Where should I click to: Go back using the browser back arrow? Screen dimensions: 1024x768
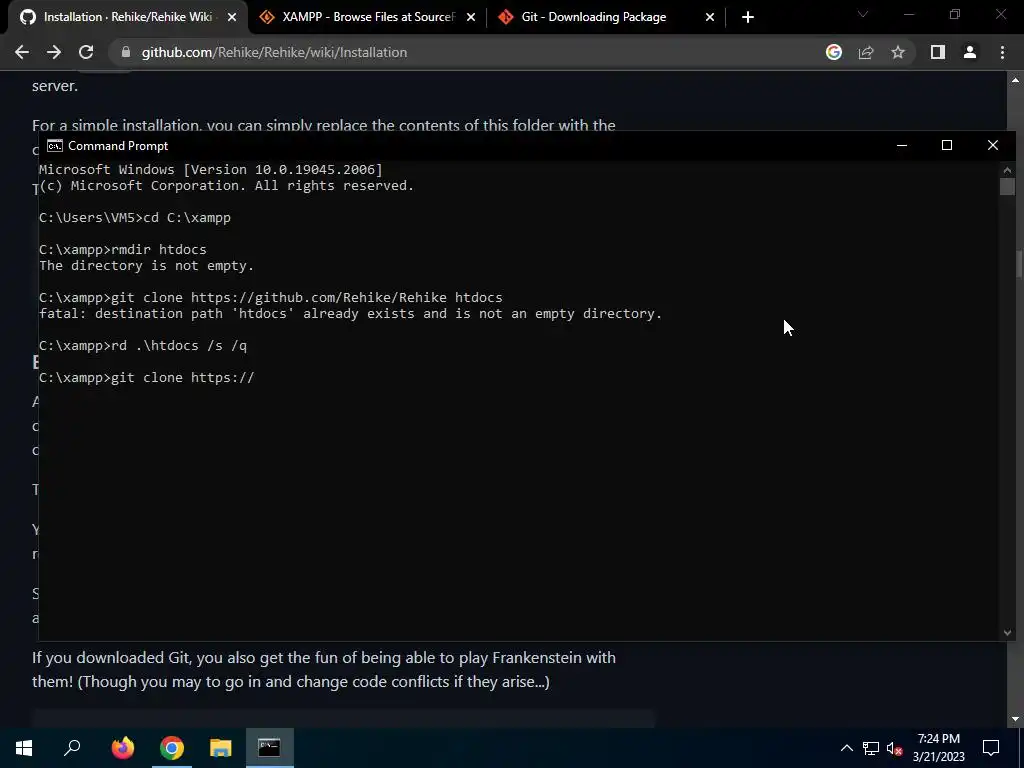(22, 52)
